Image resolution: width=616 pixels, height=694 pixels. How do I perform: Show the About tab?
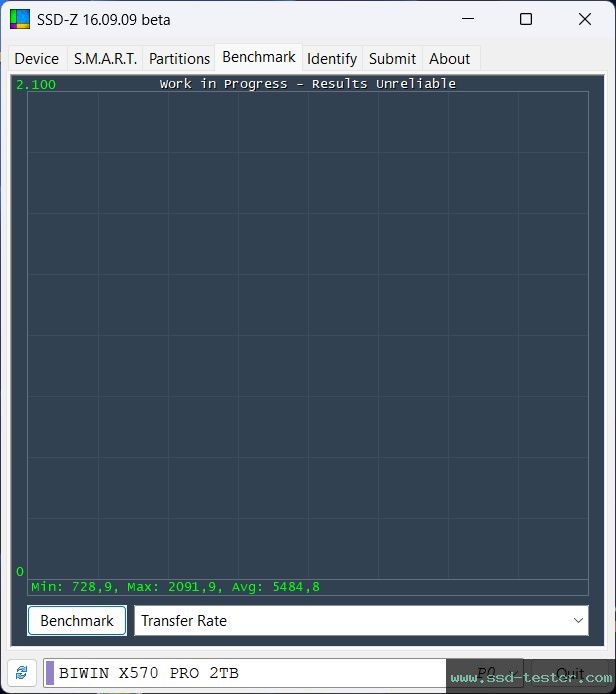[450, 58]
